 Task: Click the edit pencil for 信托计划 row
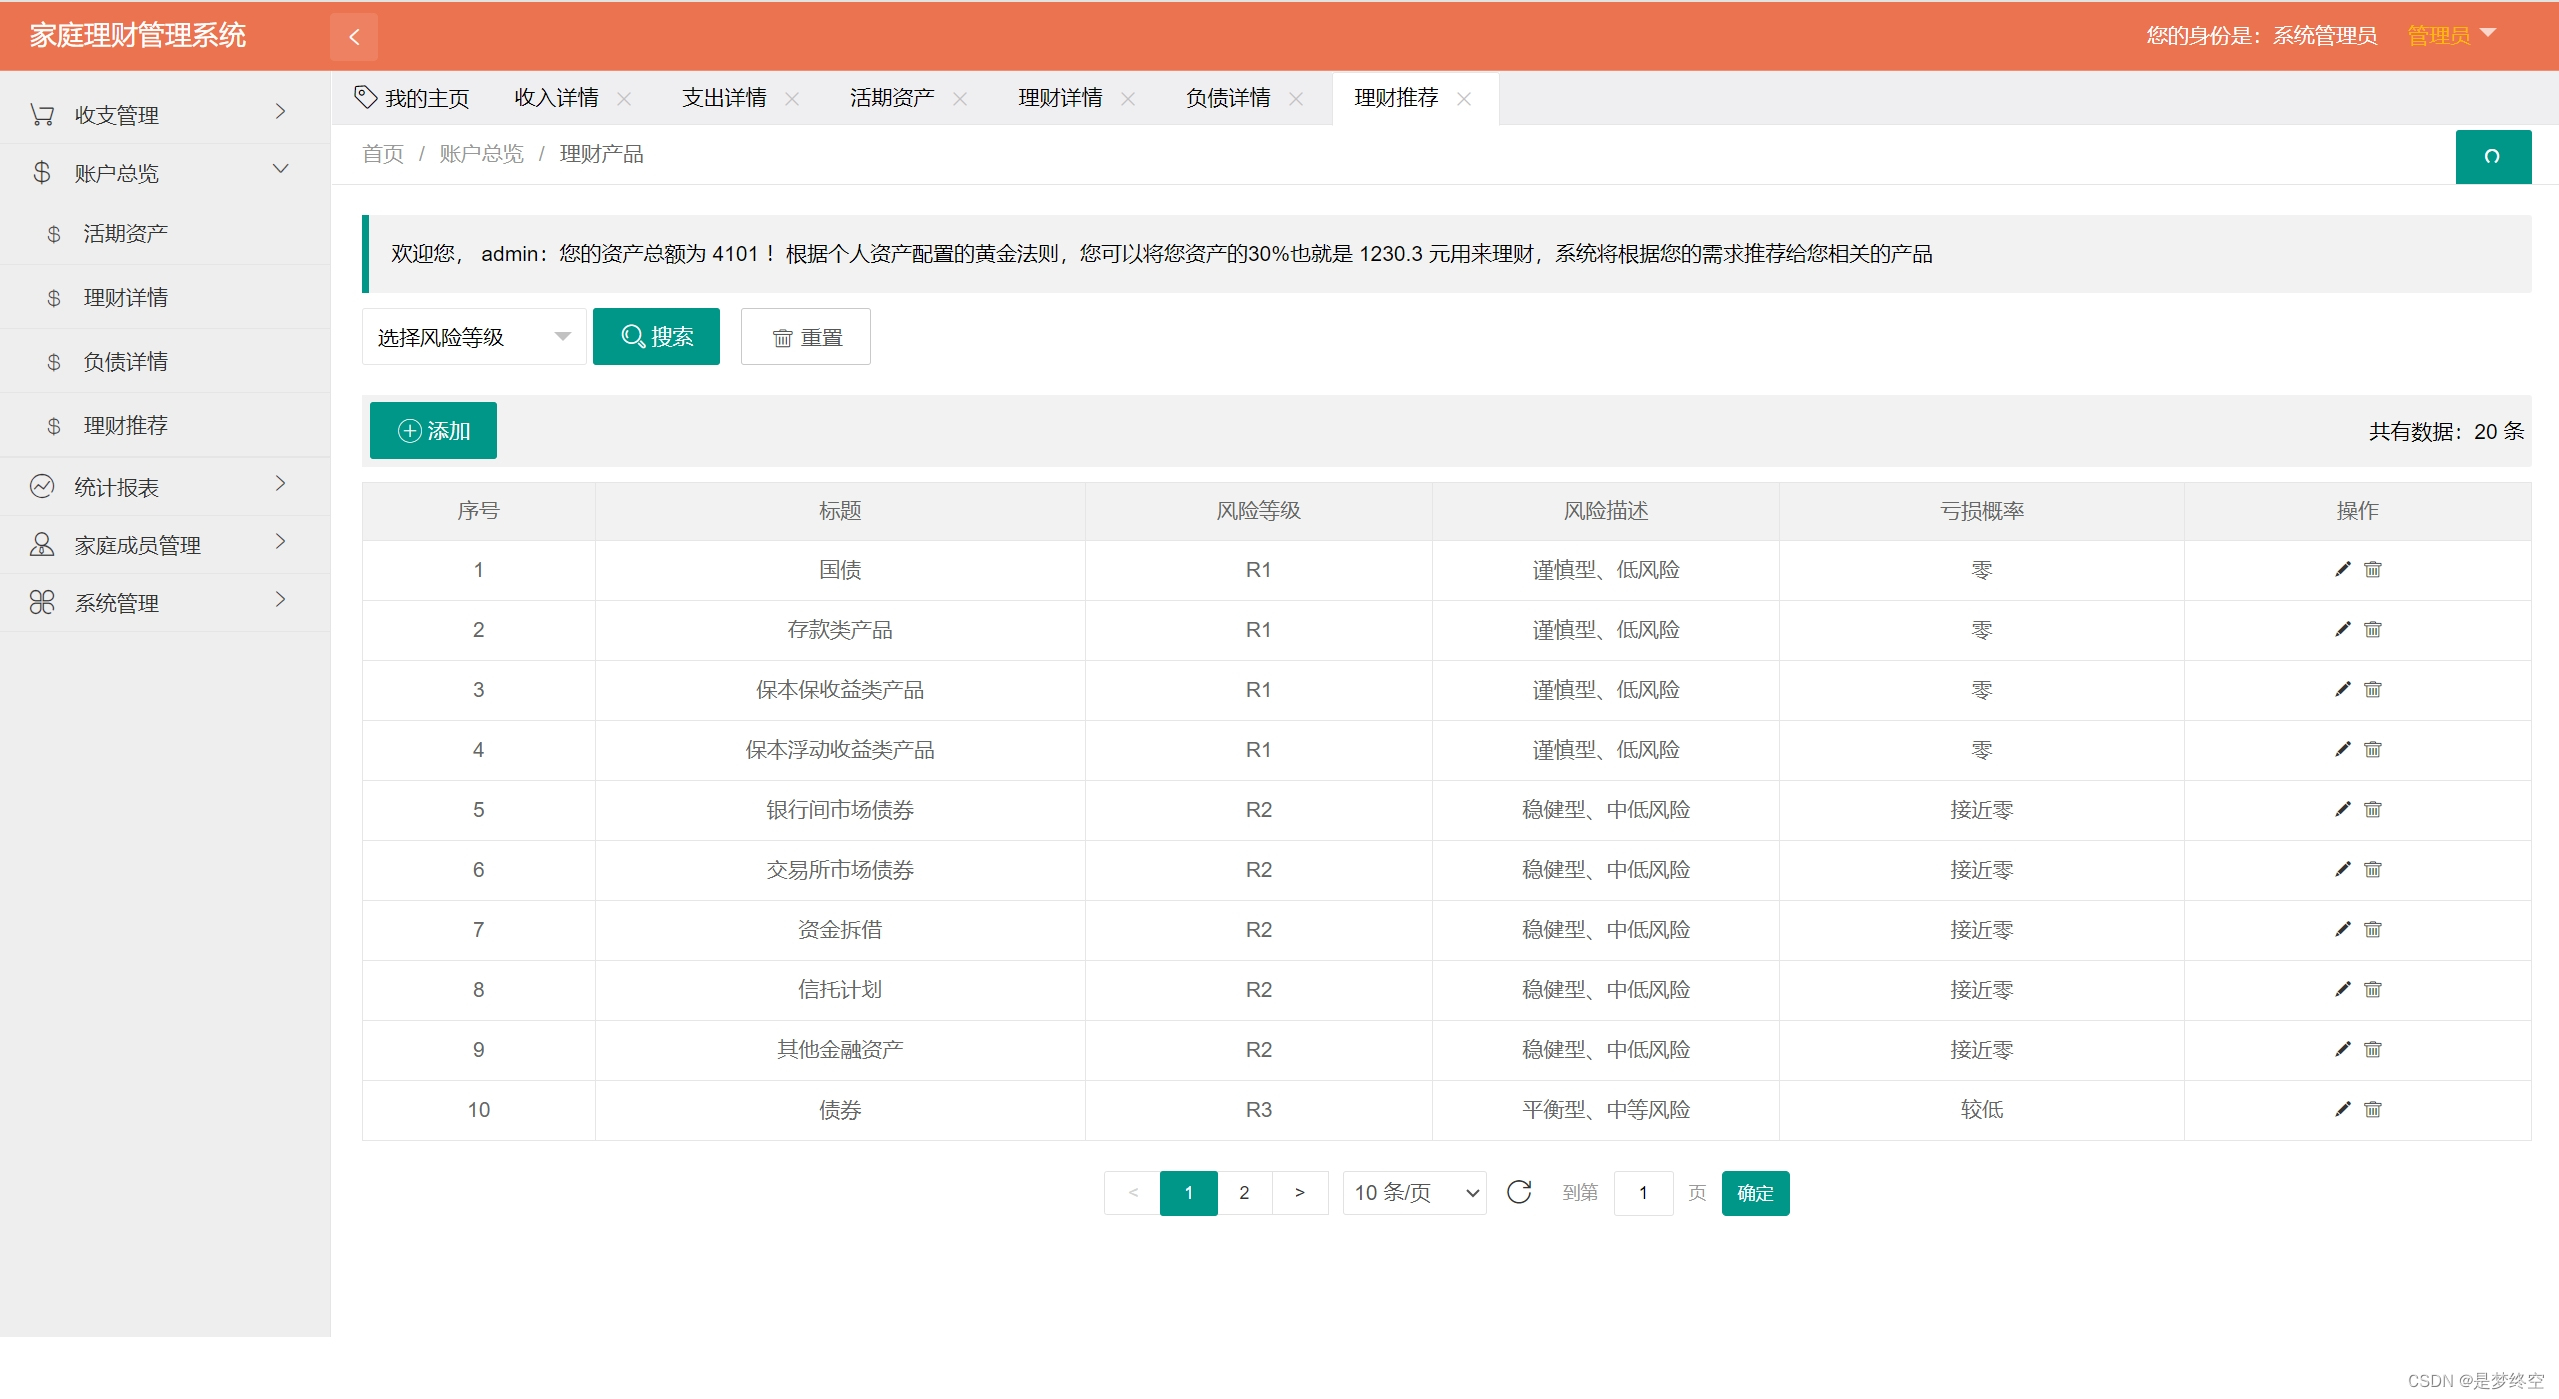click(x=2342, y=989)
